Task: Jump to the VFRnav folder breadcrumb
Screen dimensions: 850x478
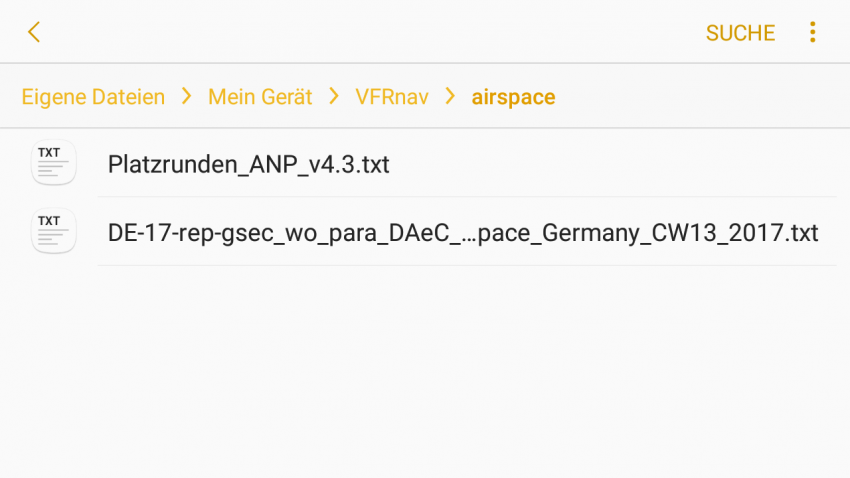Action: 392,97
